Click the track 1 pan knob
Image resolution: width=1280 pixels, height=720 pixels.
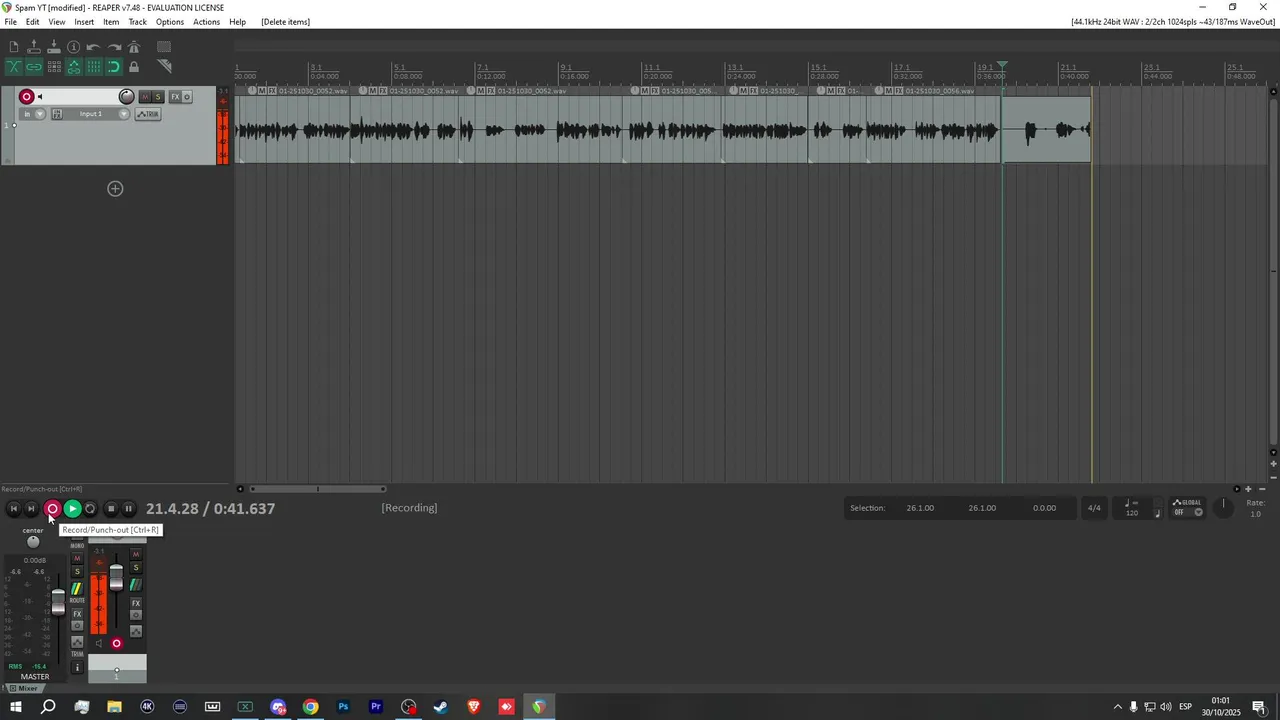pyautogui.click(x=127, y=97)
